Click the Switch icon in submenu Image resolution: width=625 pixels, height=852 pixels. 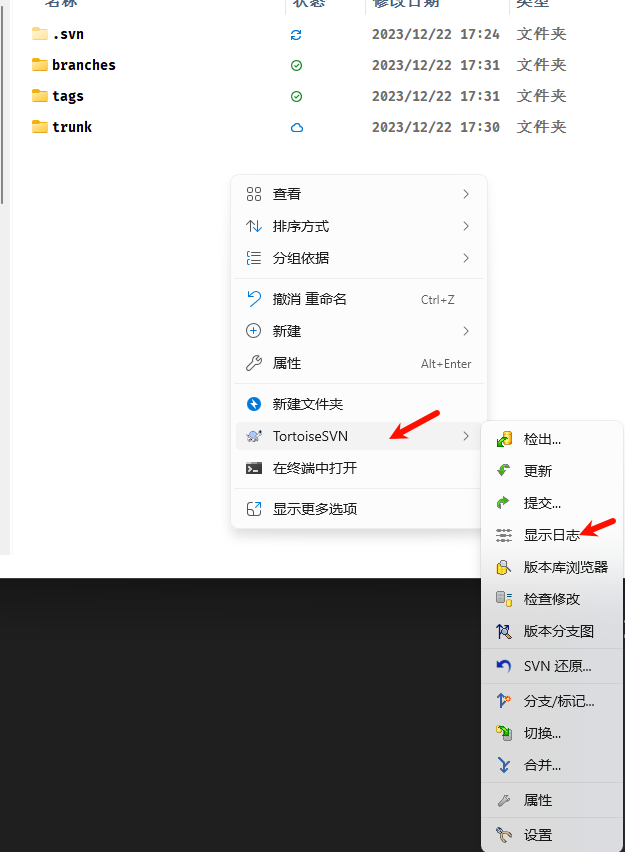coord(504,733)
